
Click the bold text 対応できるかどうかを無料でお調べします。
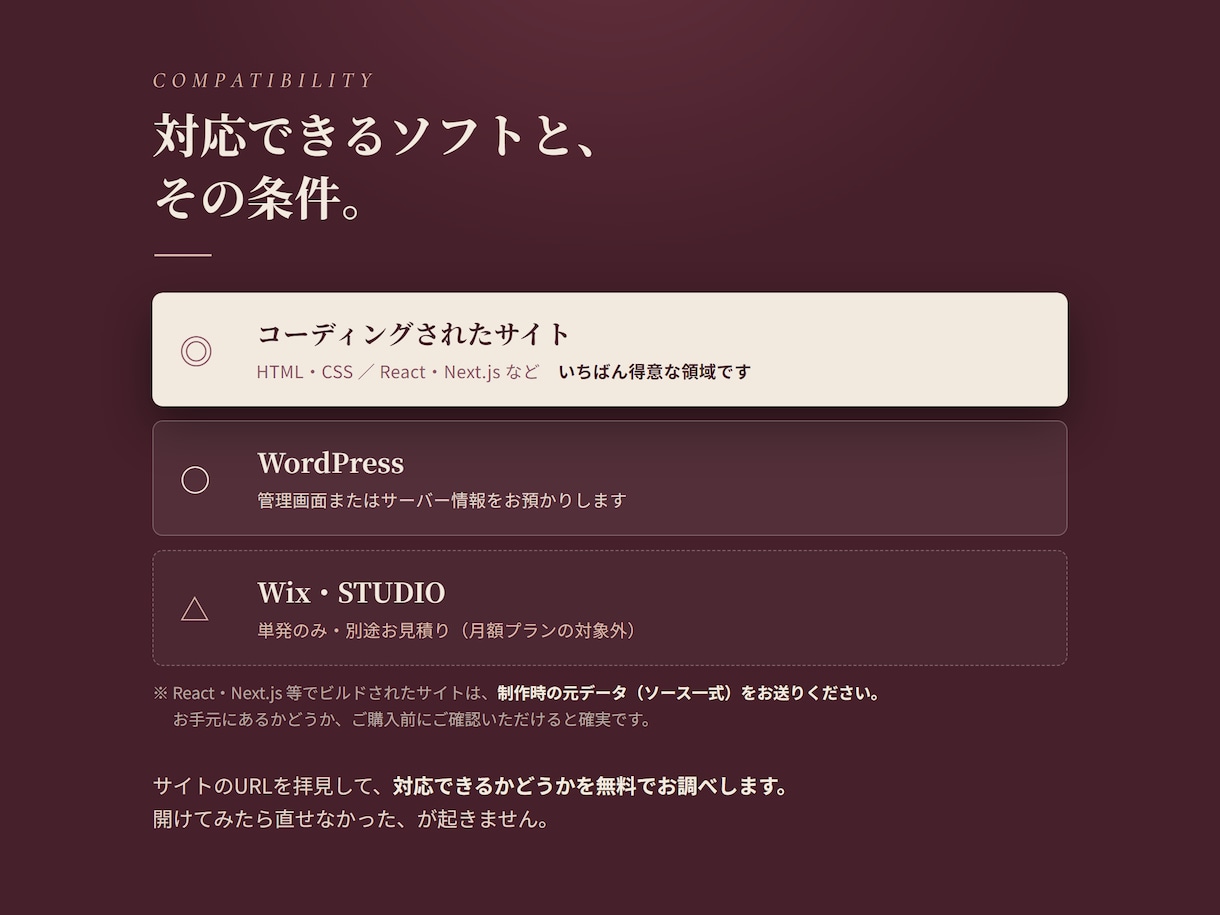click(591, 786)
